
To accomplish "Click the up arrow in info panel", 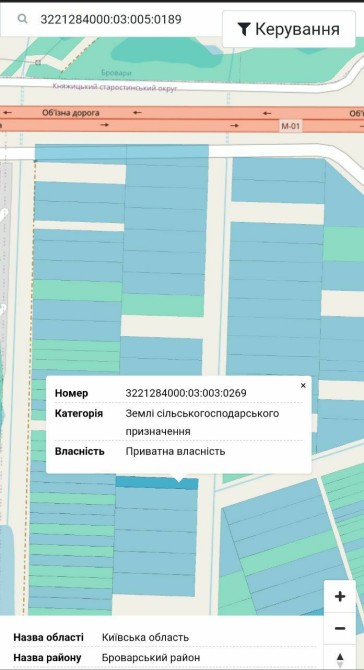I will [340, 656].
